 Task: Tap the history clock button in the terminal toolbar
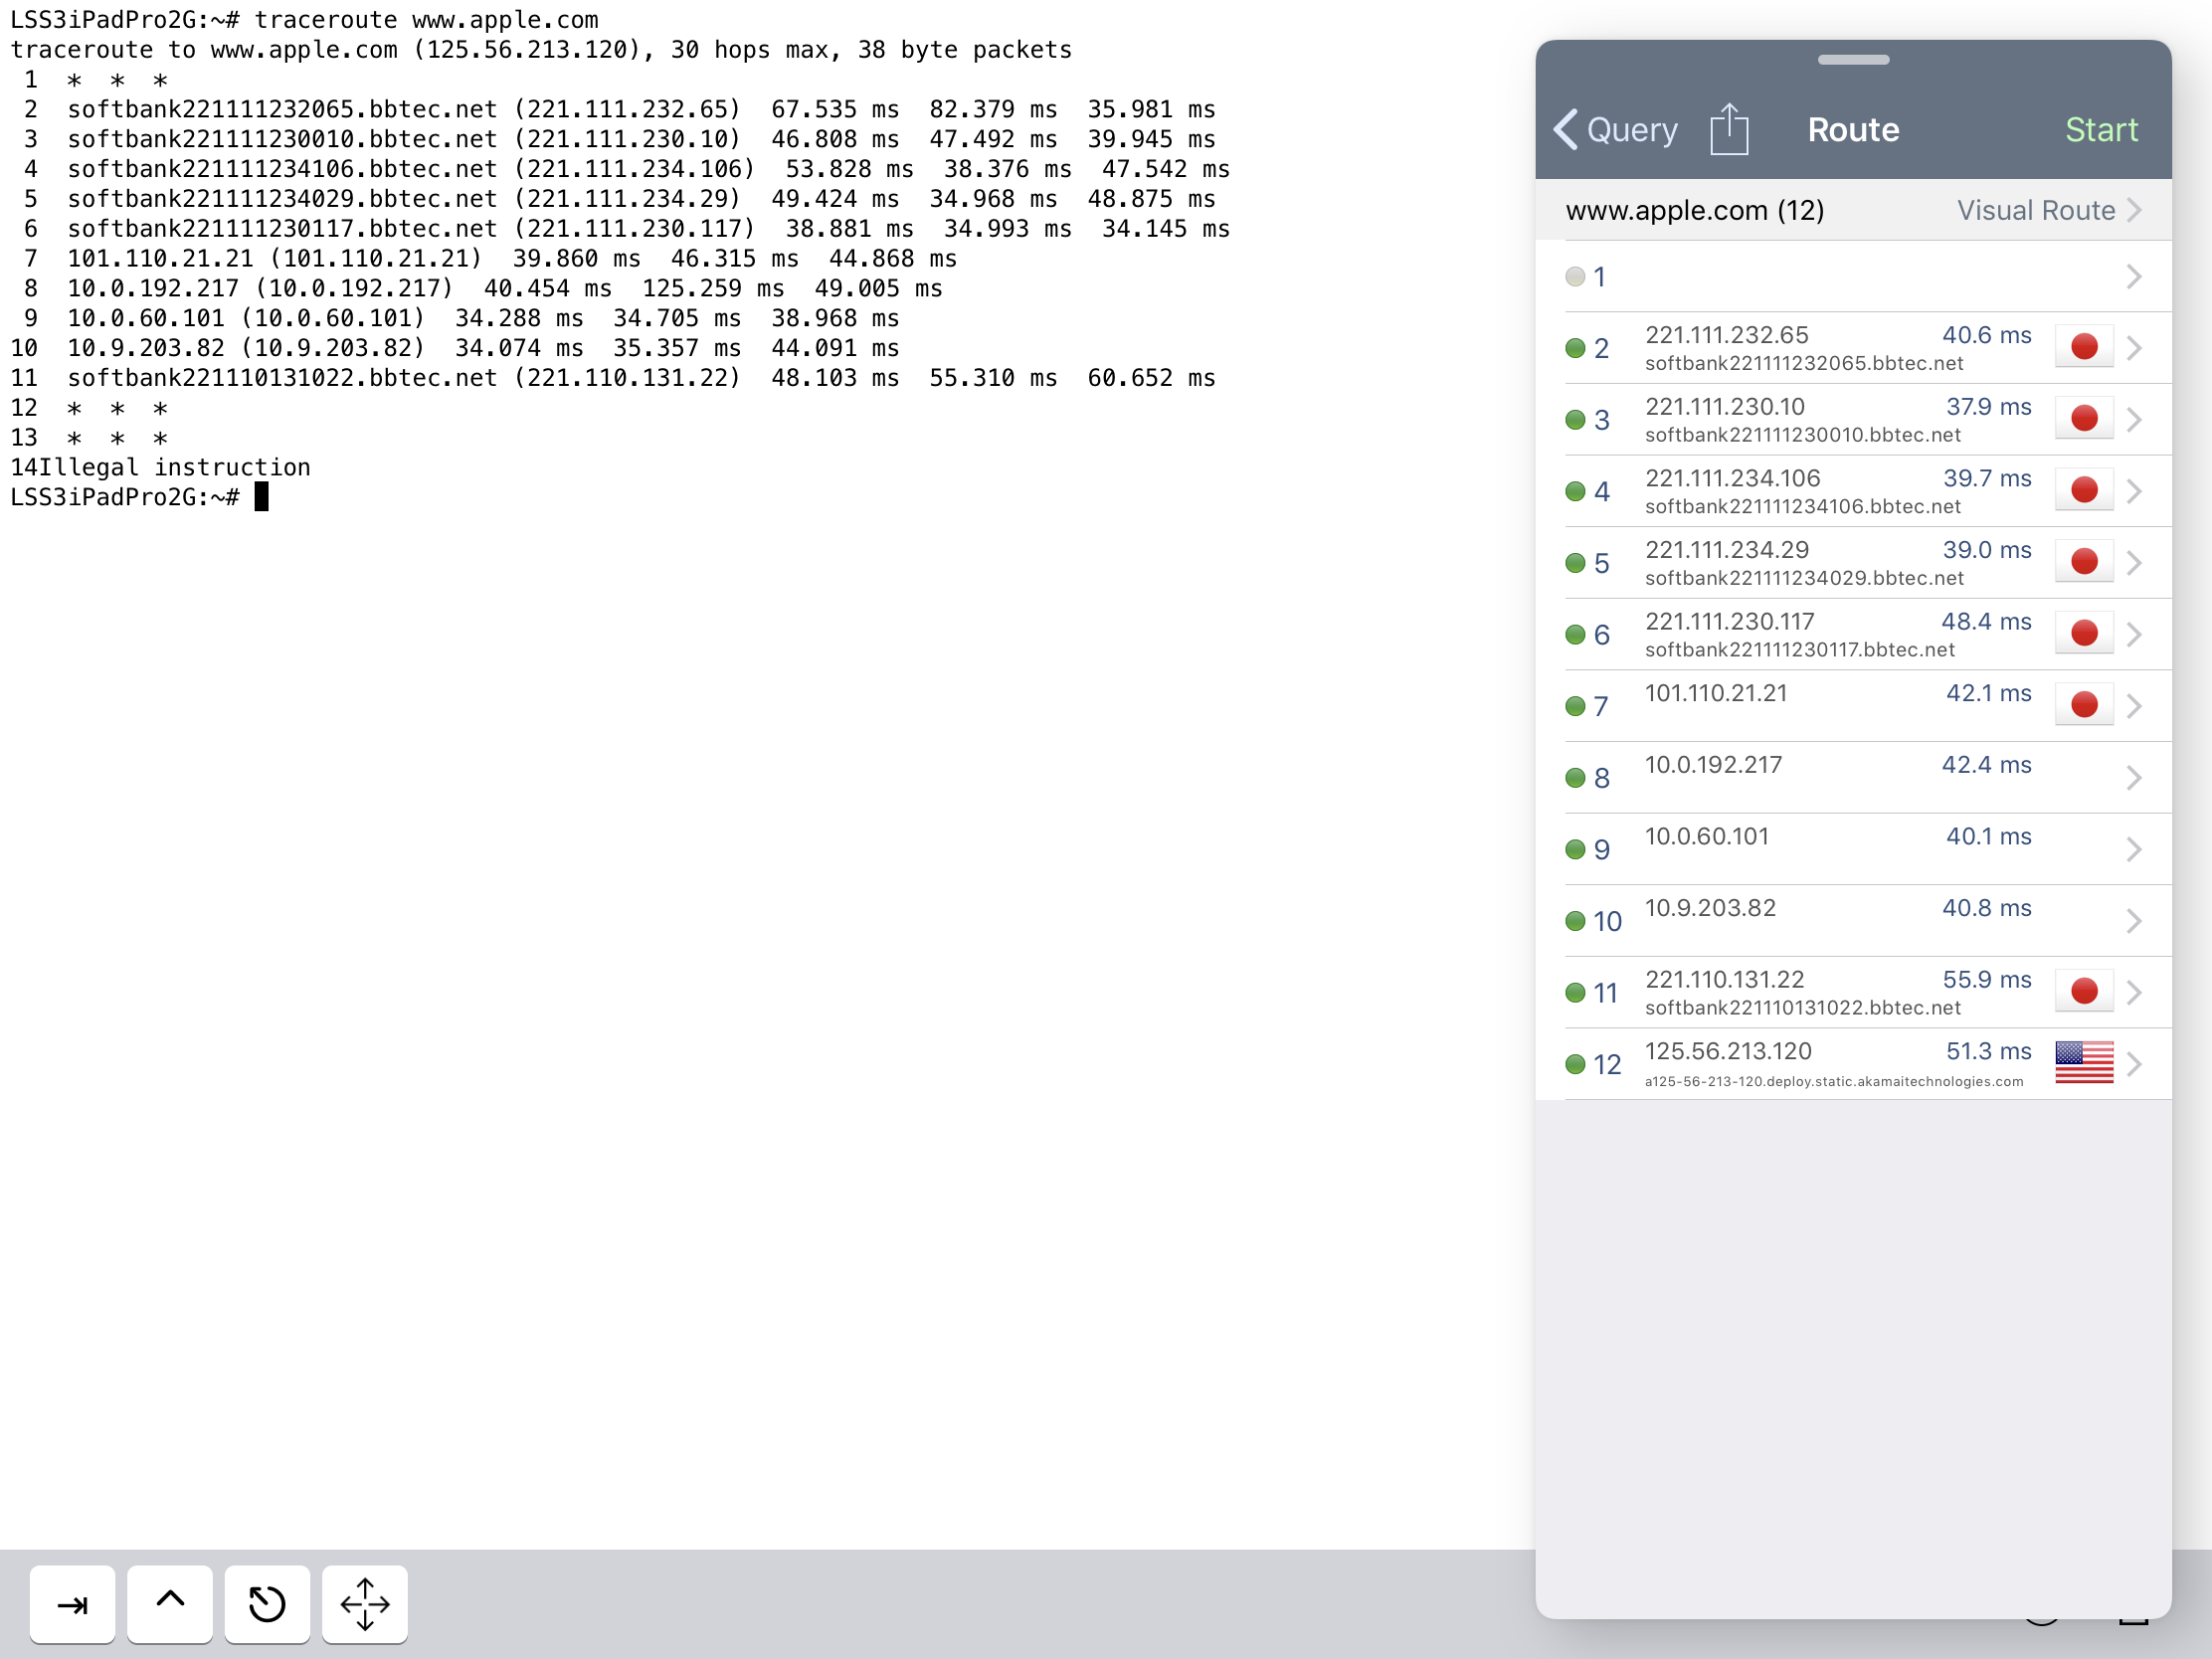pyautogui.click(x=267, y=1604)
